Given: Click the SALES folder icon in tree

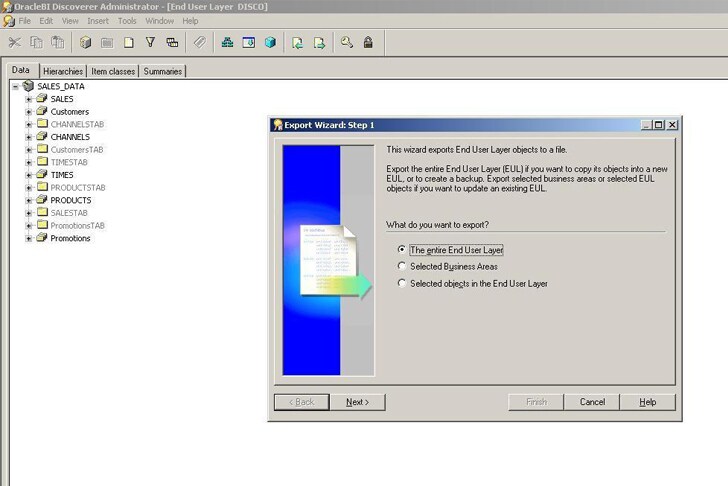Looking at the screenshot, I should pos(42,98).
